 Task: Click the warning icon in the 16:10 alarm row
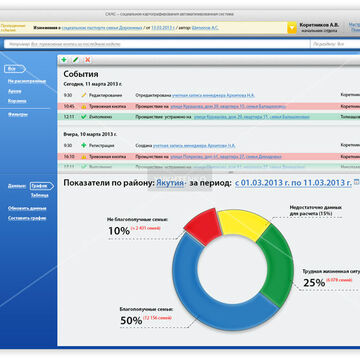[x=84, y=156]
